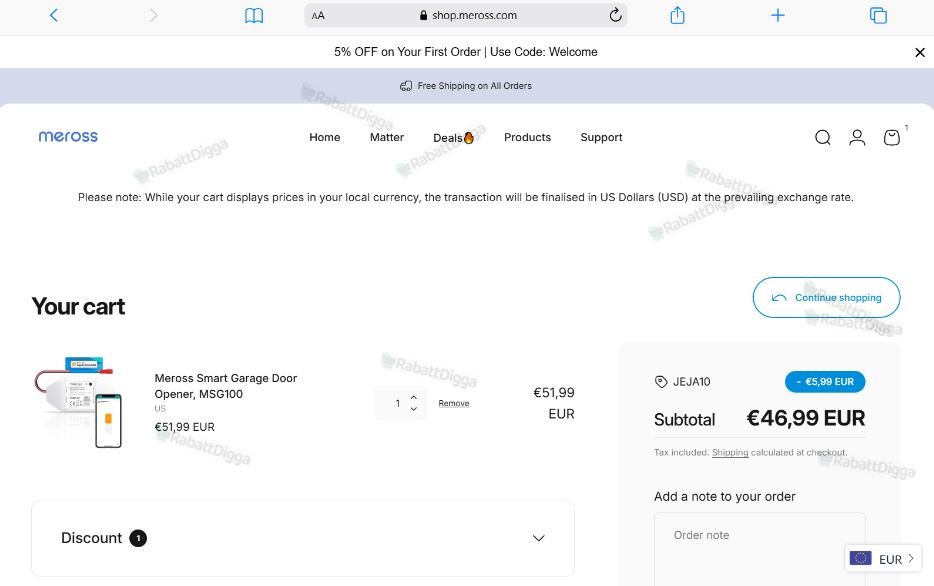The height and width of the screenshot is (586, 934).
Task: Tap the AA reader text-size control
Action: pyautogui.click(x=318, y=15)
